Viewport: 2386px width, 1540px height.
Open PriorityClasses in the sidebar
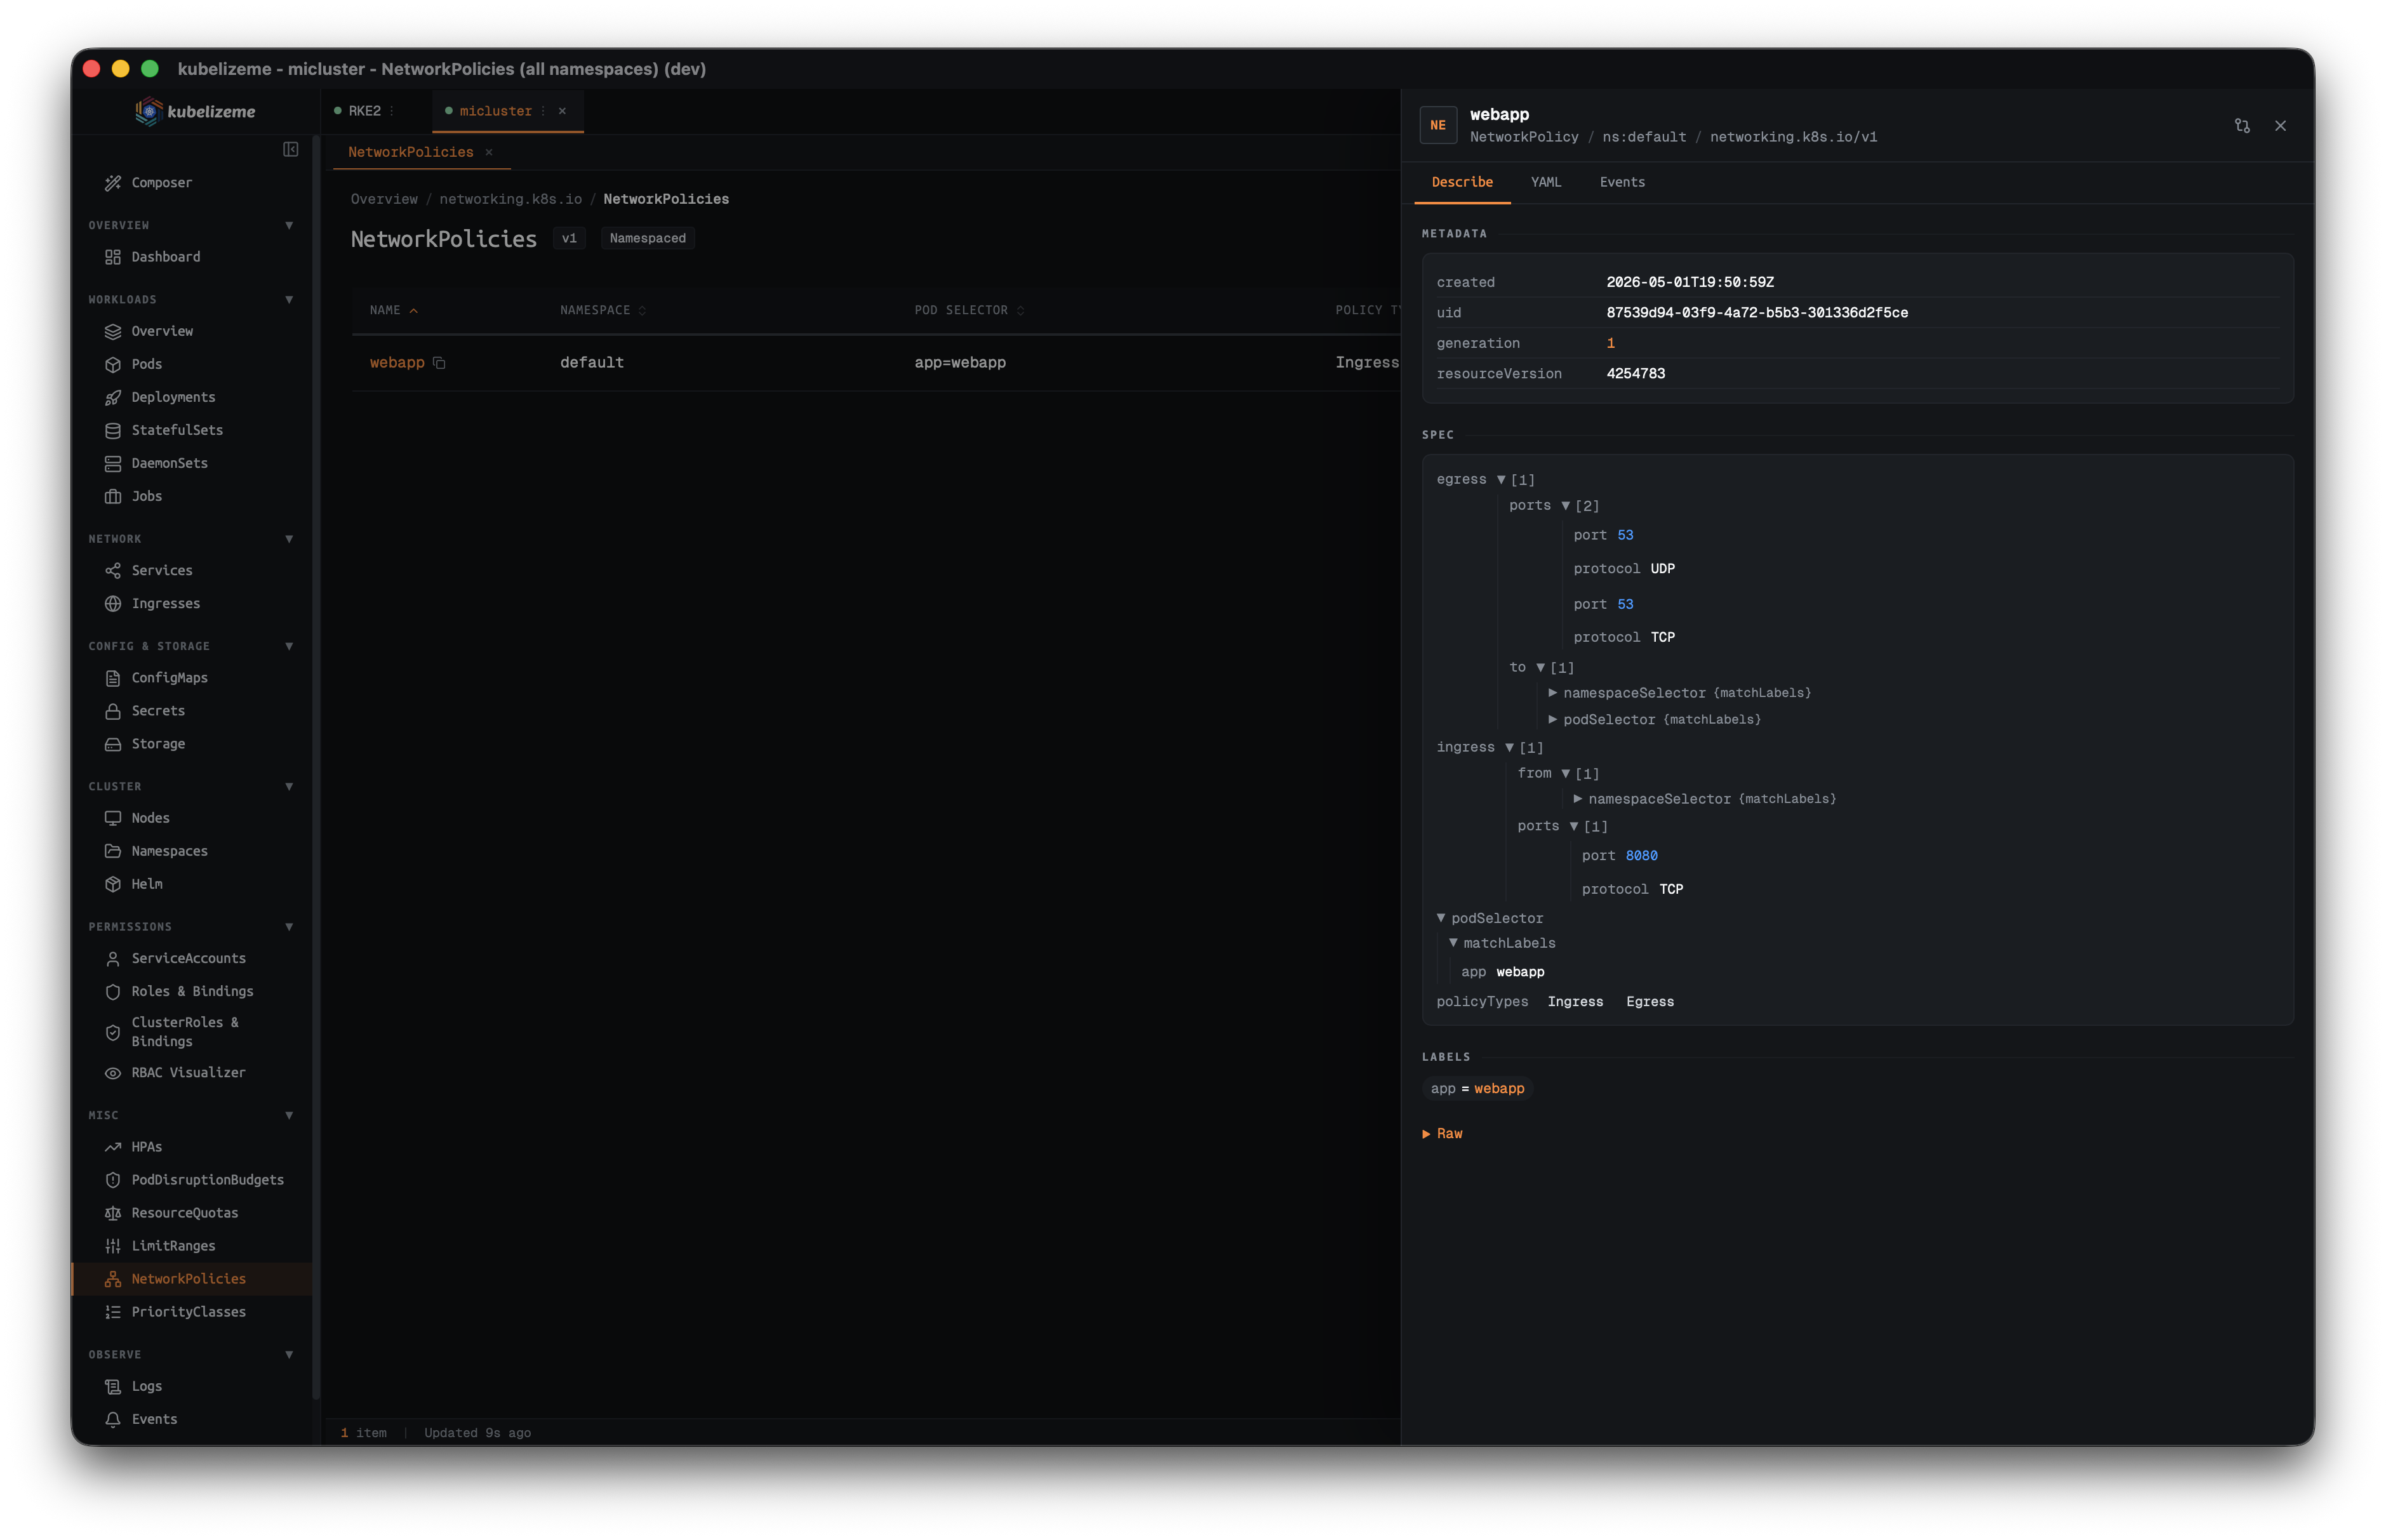pos(189,1312)
